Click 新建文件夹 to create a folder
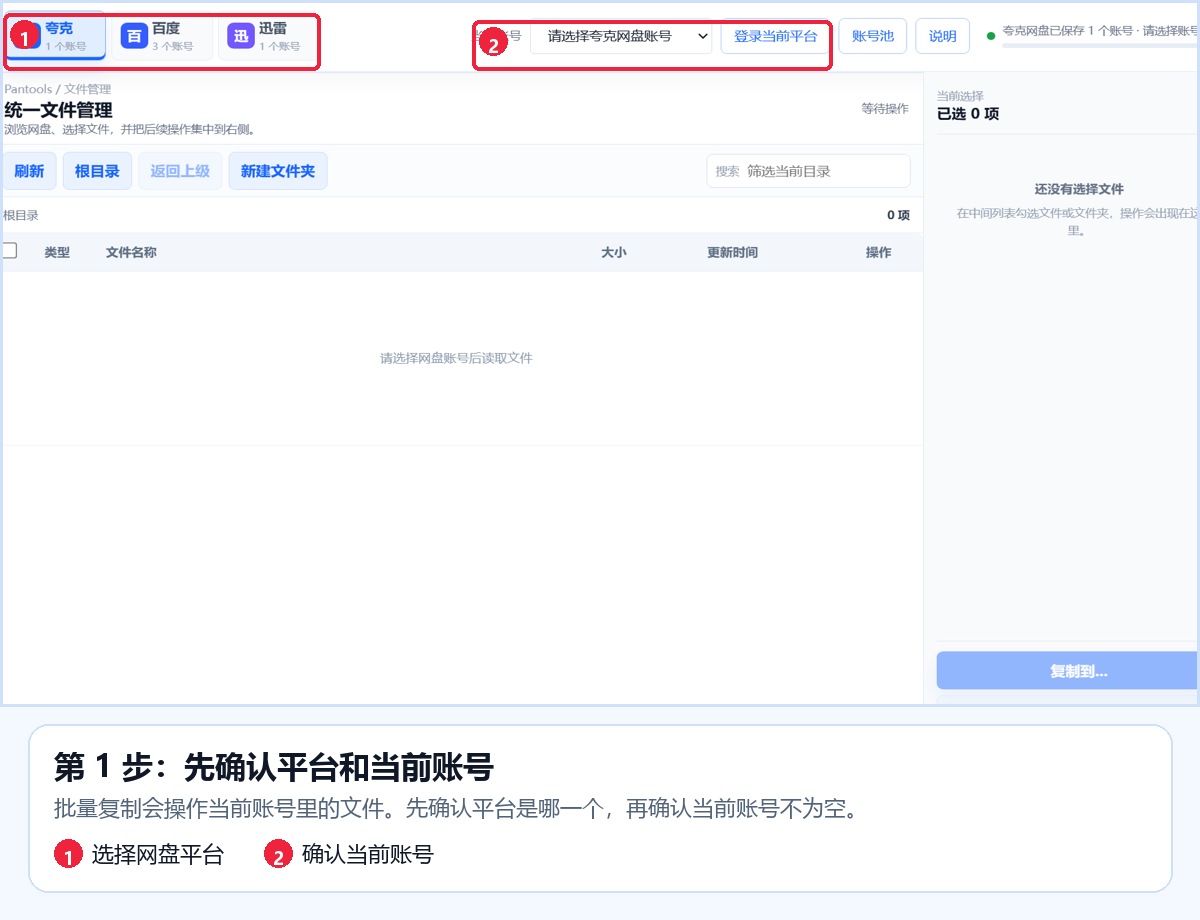The width and height of the screenshot is (1200, 920). coord(278,171)
